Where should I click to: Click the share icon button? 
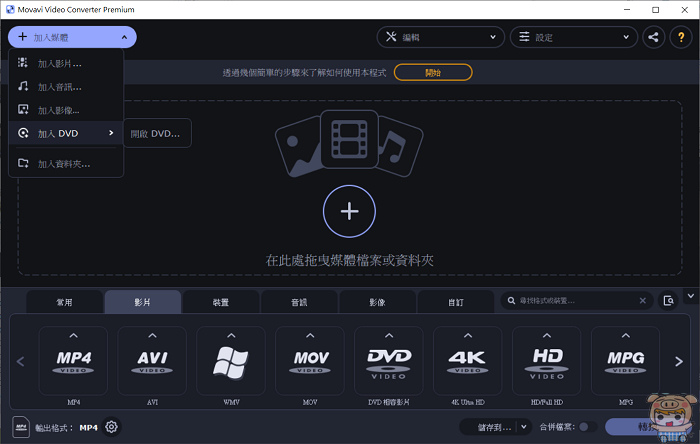pos(654,37)
